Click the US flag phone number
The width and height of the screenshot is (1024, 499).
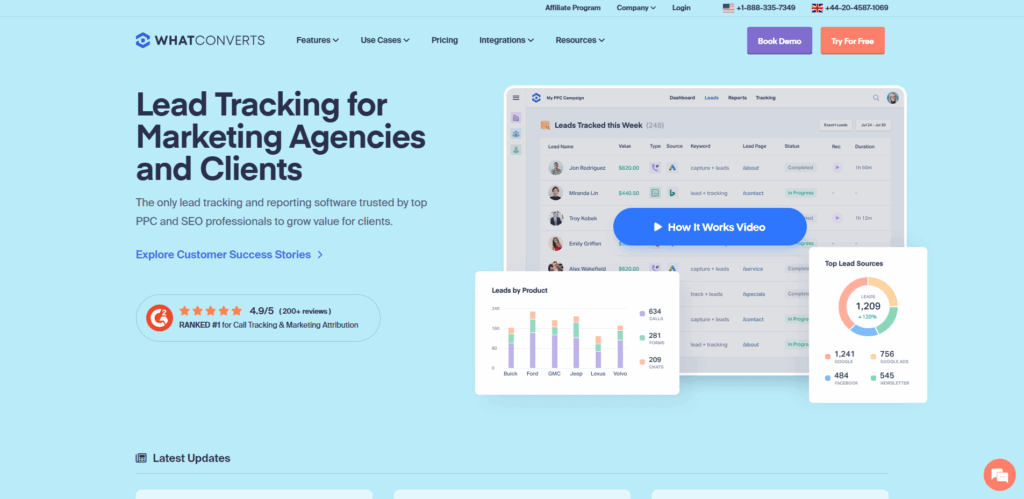pyautogui.click(x=758, y=8)
